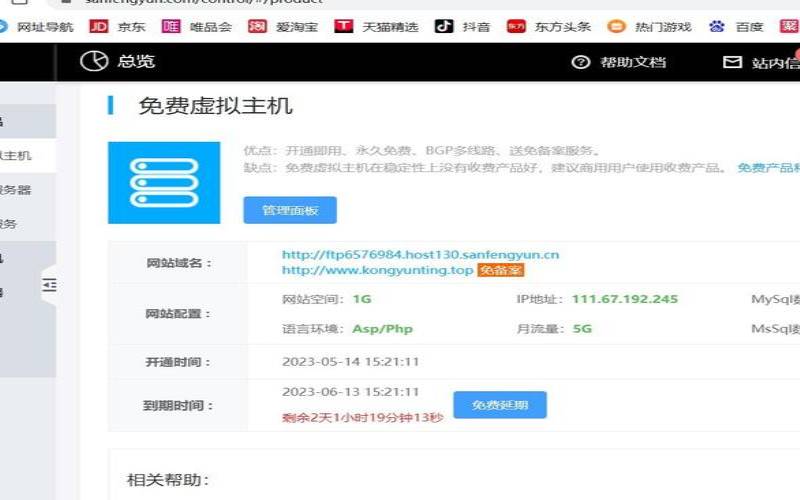Click the IP address 111.67.192.245
Viewport: 800px width, 500px height.
[x=625, y=299]
